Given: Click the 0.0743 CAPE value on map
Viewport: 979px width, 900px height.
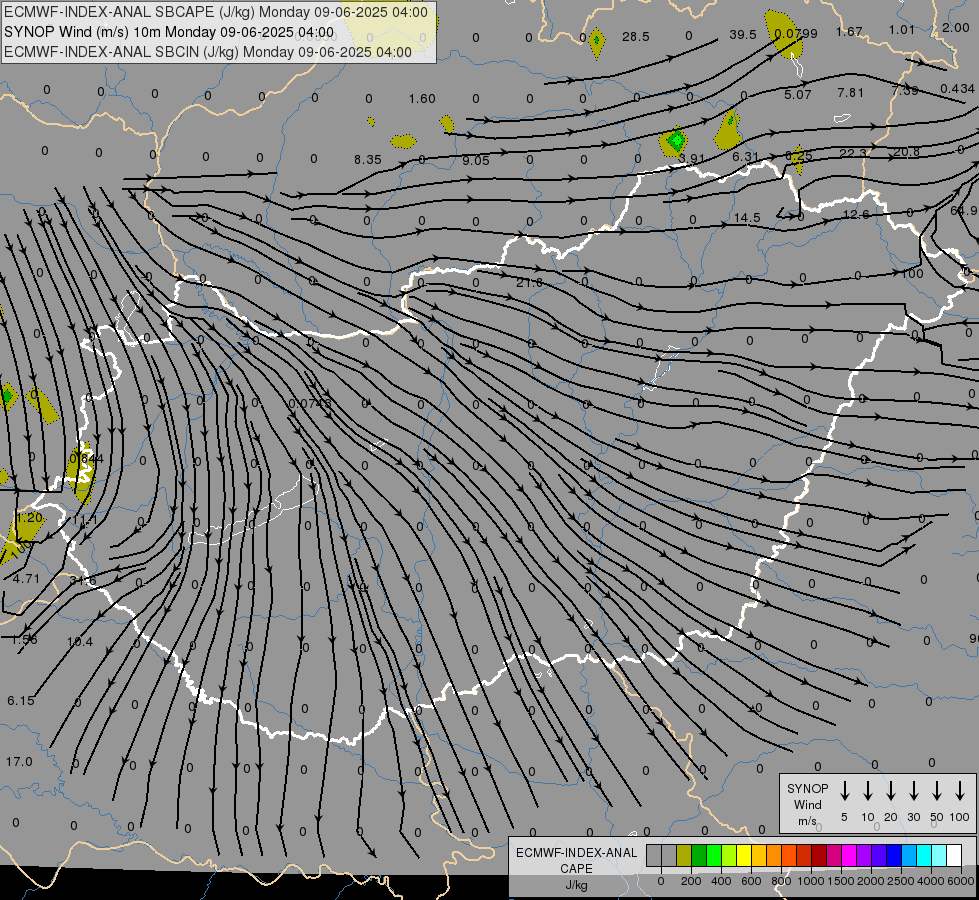Looking at the screenshot, I should coord(310,404).
